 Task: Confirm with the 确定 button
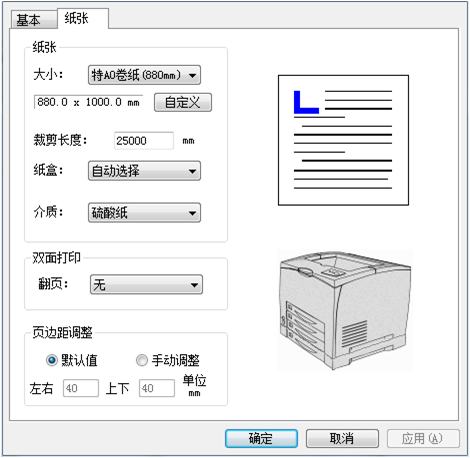(261, 438)
